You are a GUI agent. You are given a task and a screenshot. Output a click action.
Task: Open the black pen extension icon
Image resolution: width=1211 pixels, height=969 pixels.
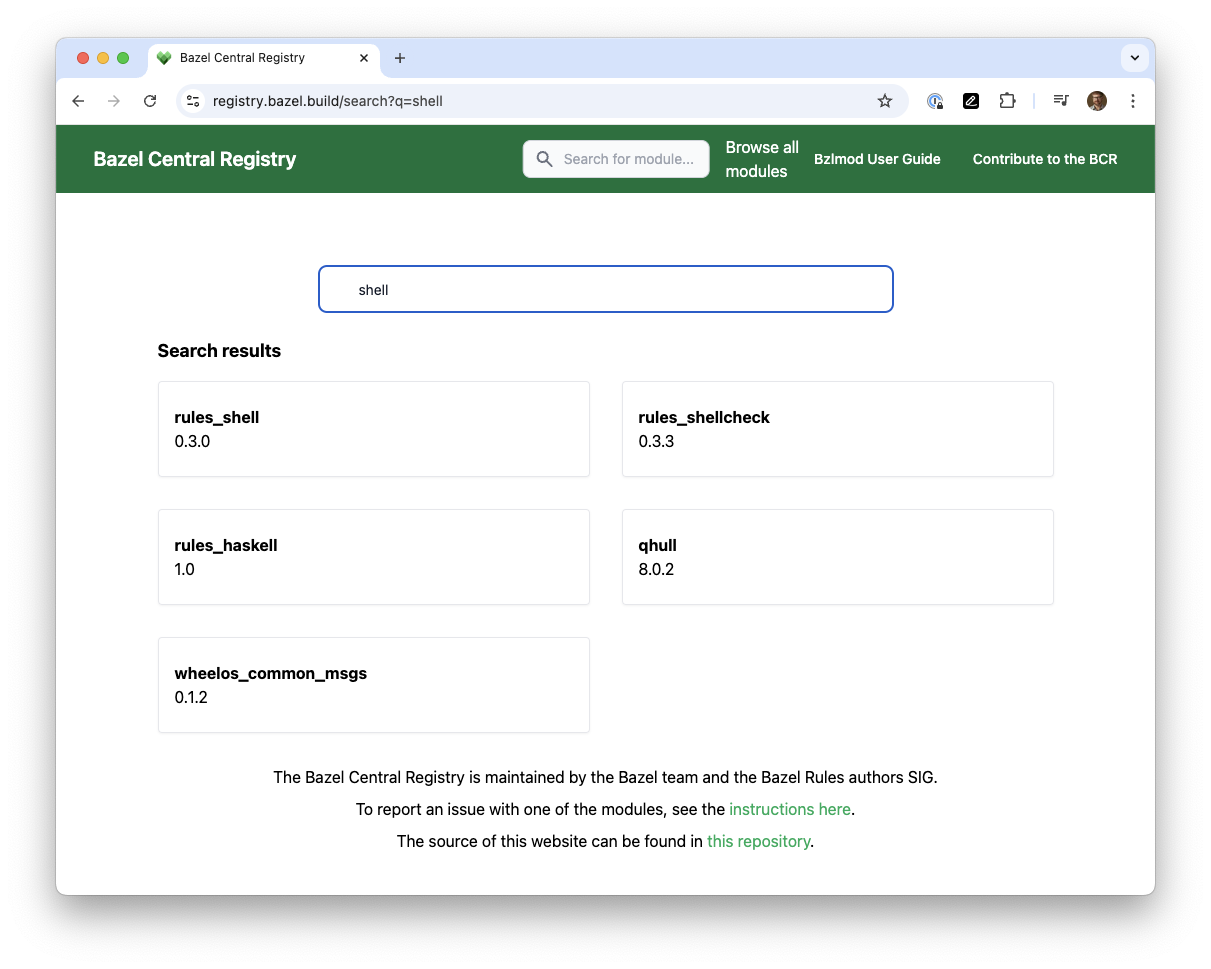[x=971, y=101]
